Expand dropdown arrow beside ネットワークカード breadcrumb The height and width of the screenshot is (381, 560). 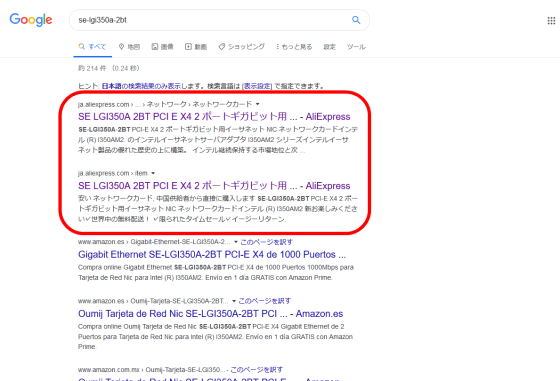tap(258, 104)
